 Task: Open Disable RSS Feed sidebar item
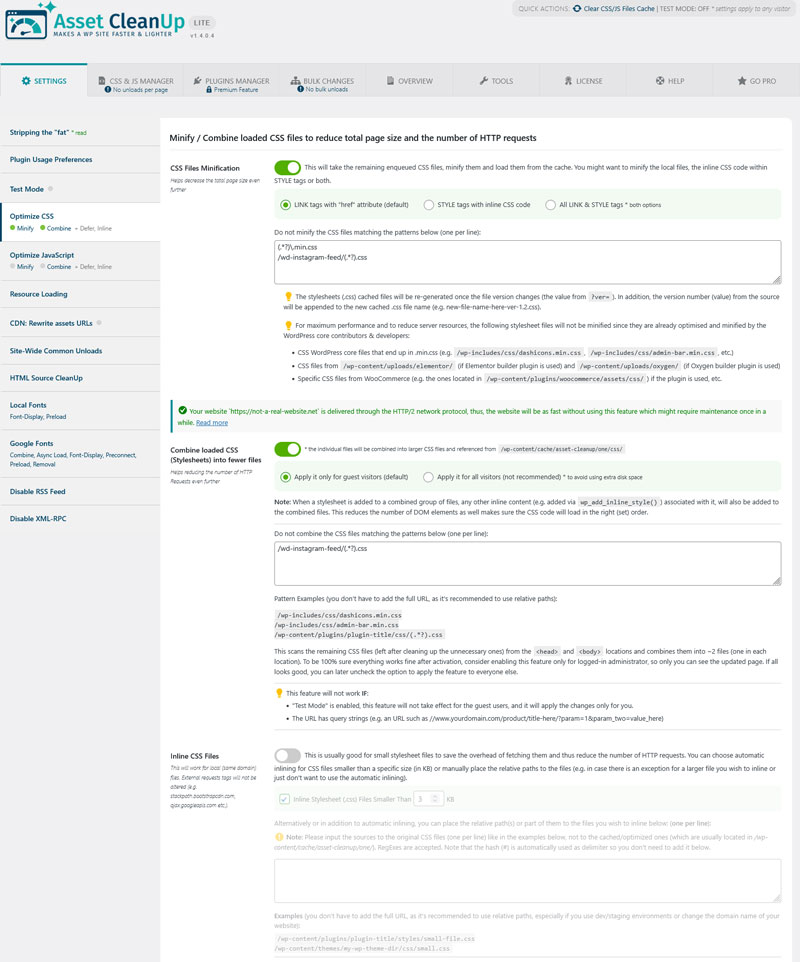click(x=80, y=491)
